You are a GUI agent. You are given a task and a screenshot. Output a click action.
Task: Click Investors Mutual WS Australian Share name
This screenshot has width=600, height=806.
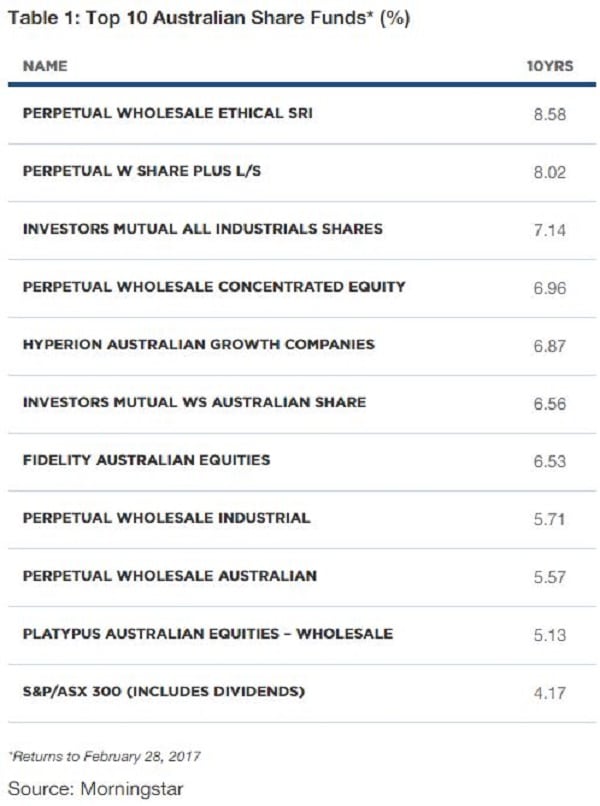pyautogui.click(x=194, y=402)
